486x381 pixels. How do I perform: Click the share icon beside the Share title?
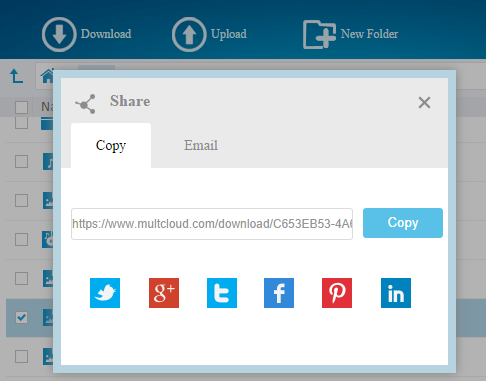point(86,104)
